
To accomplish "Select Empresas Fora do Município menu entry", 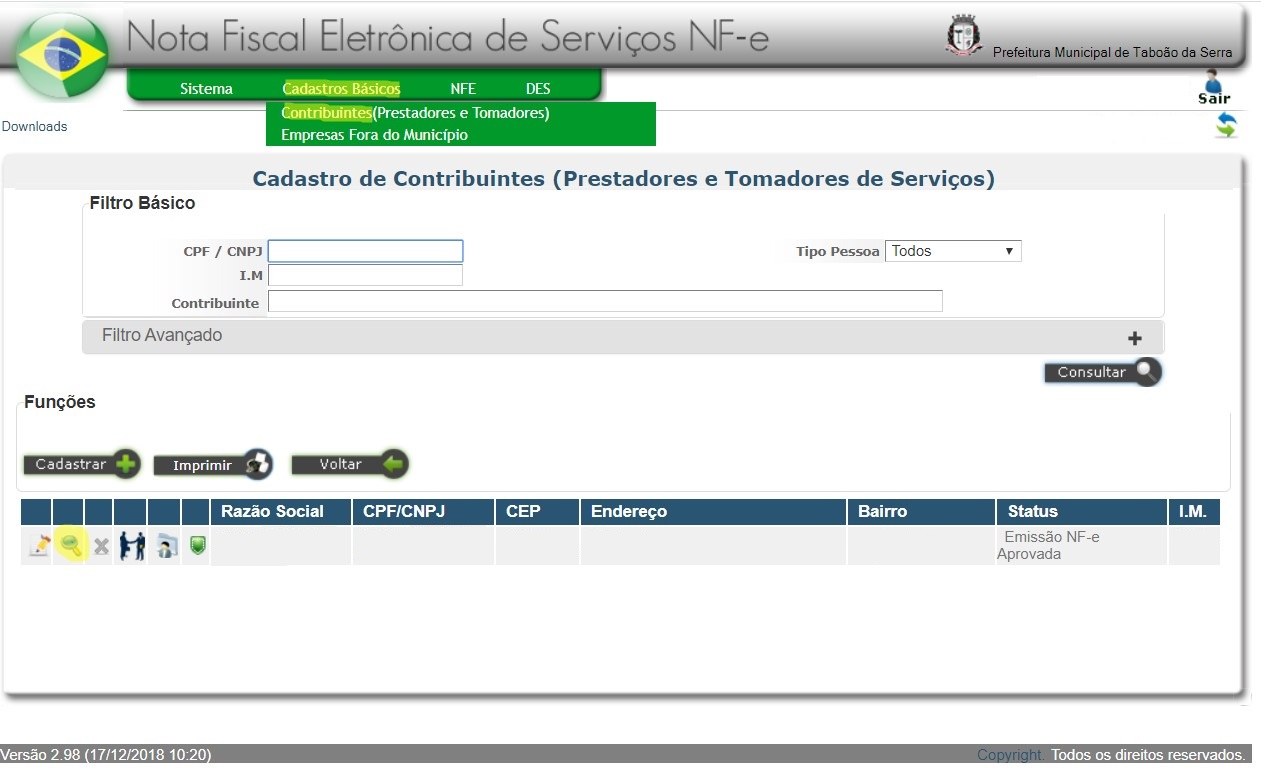I will coord(374,135).
